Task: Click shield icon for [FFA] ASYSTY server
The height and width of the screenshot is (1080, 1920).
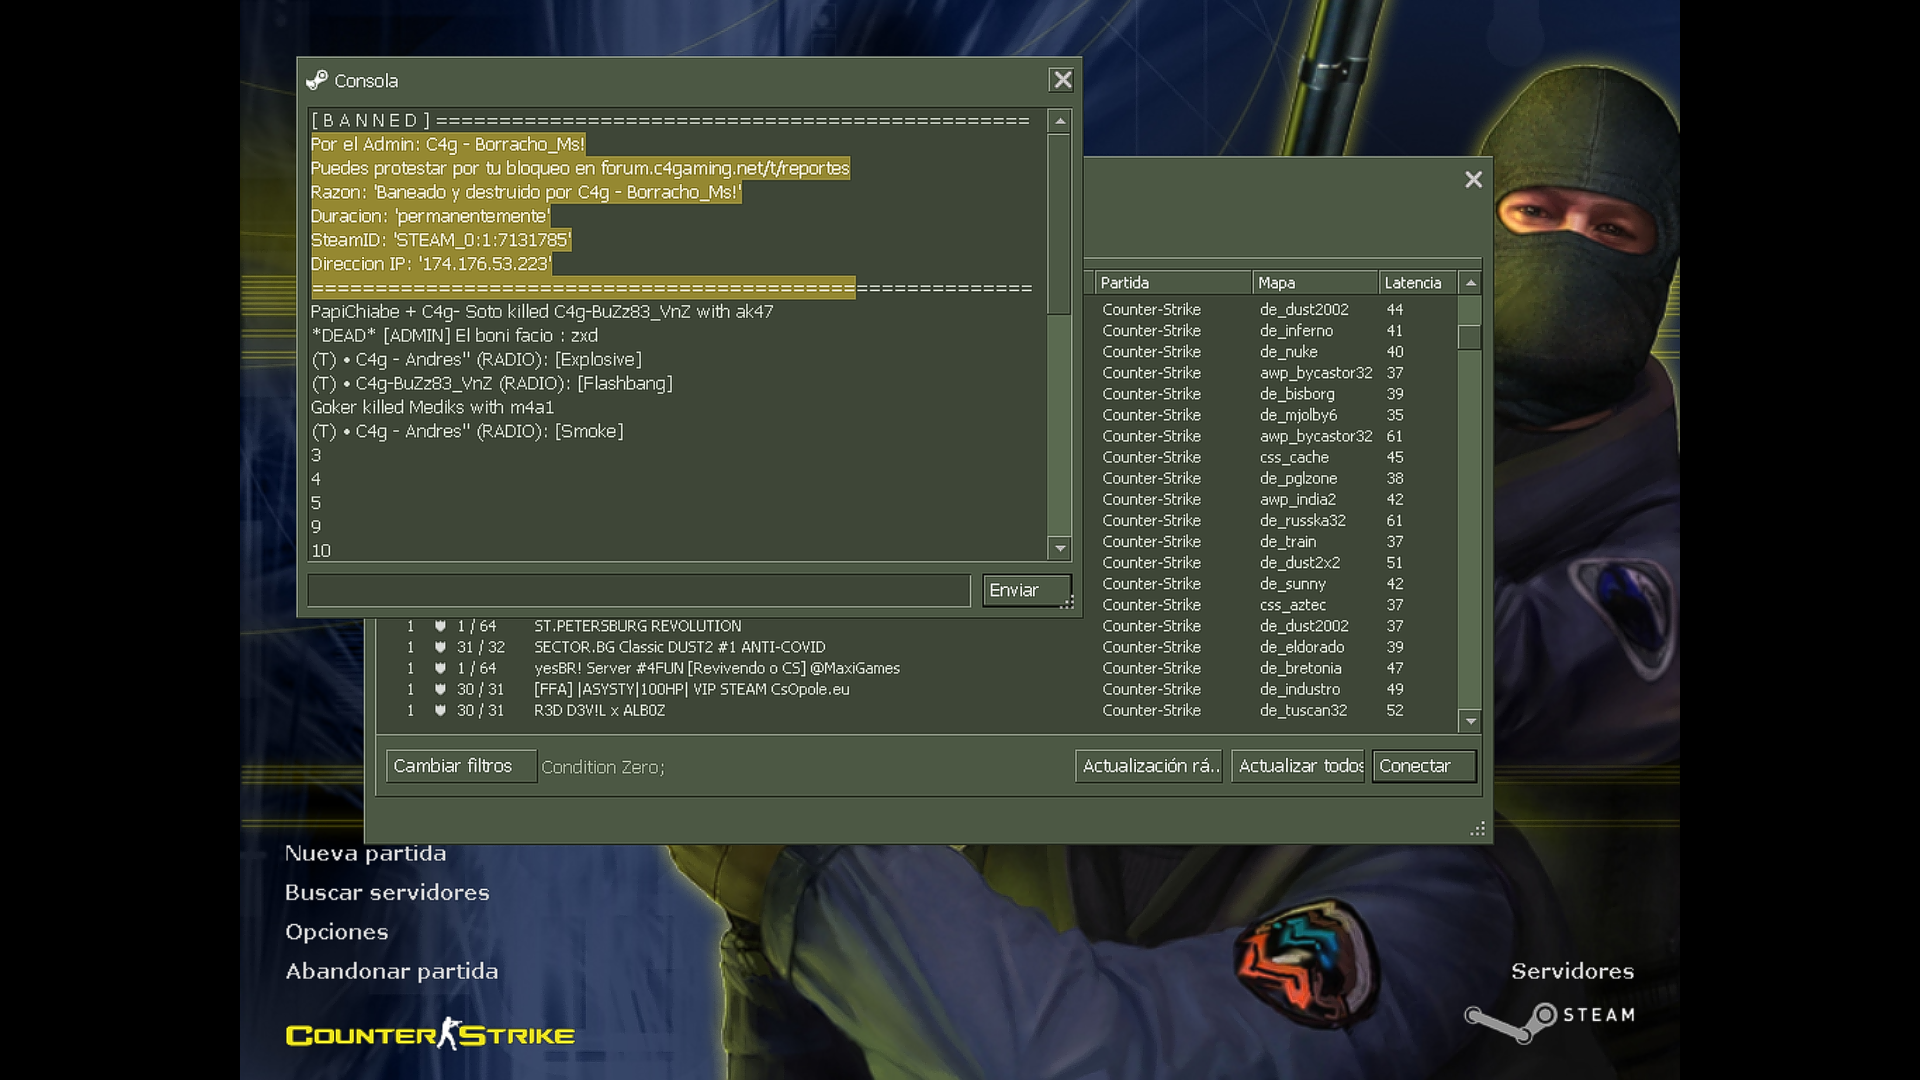Action: pos(440,689)
